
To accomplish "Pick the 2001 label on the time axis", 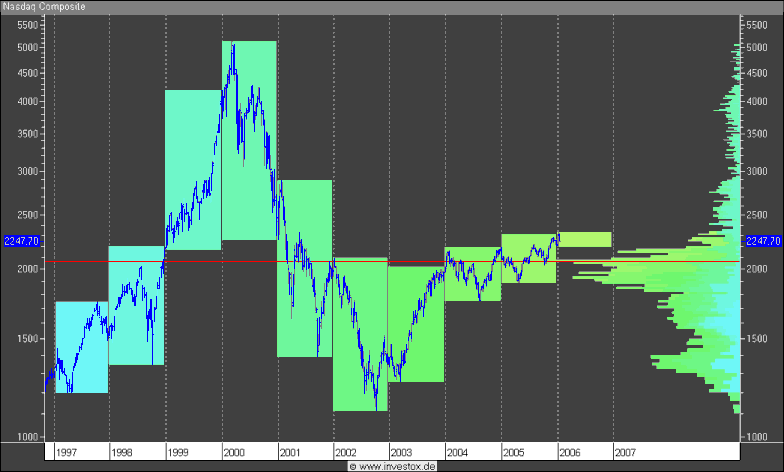I will (x=290, y=453).
